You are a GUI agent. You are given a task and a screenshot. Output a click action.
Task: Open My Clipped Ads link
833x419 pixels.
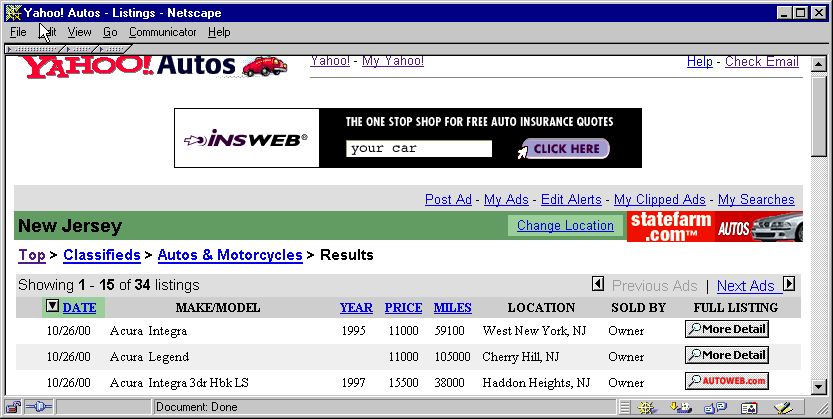(660, 200)
